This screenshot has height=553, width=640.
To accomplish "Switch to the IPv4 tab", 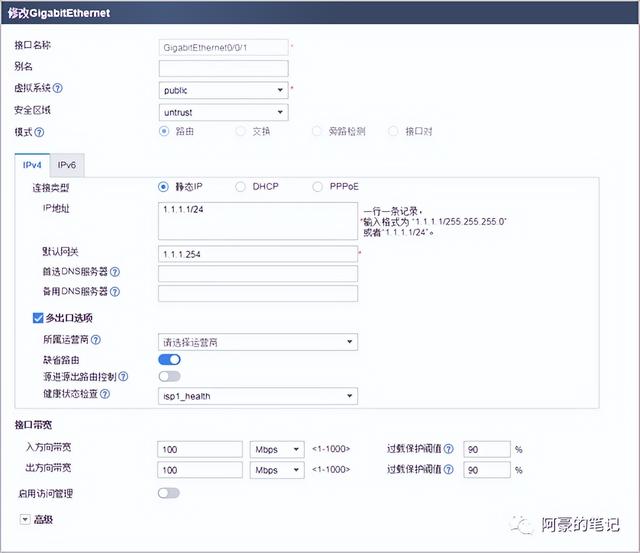I will tap(32, 165).
